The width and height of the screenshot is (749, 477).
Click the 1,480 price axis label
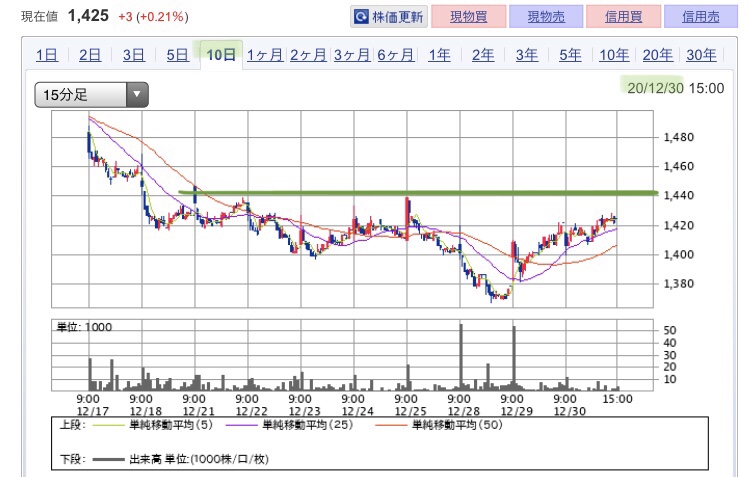(x=679, y=137)
